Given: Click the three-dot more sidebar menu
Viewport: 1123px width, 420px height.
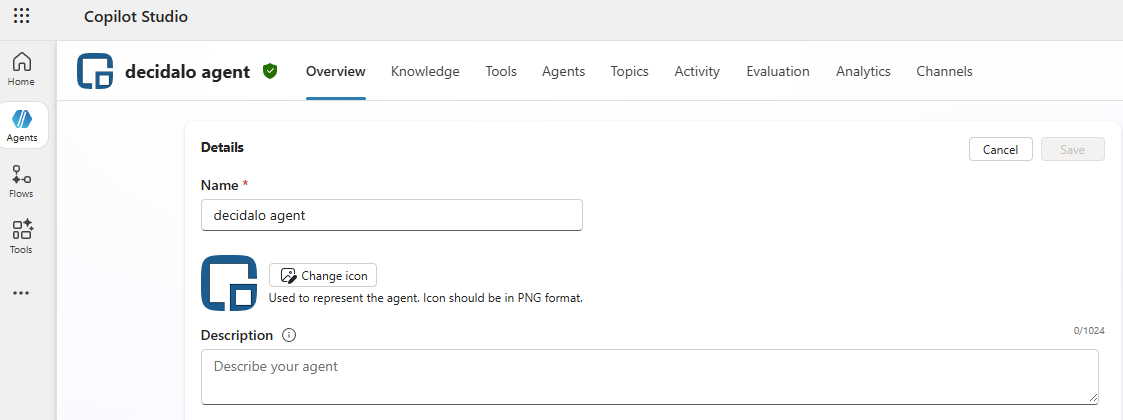Looking at the screenshot, I should pyautogui.click(x=21, y=293).
